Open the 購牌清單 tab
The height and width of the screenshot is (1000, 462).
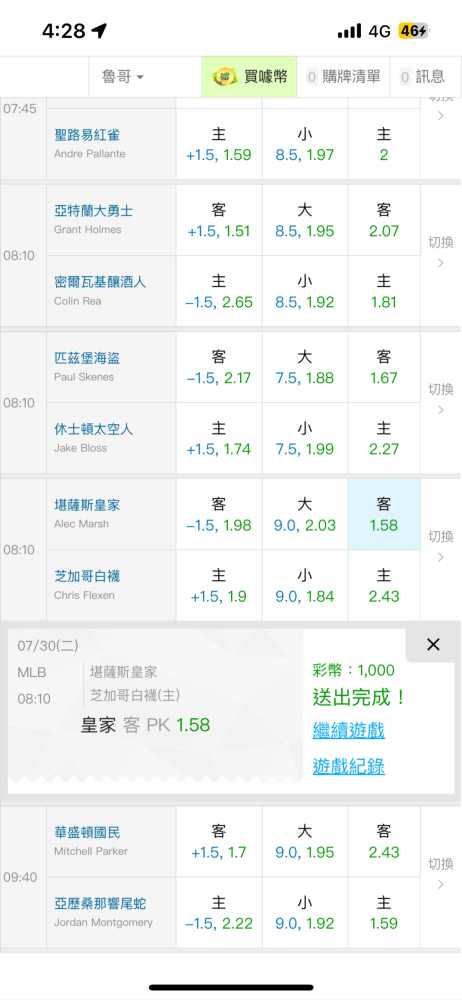click(343, 77)
